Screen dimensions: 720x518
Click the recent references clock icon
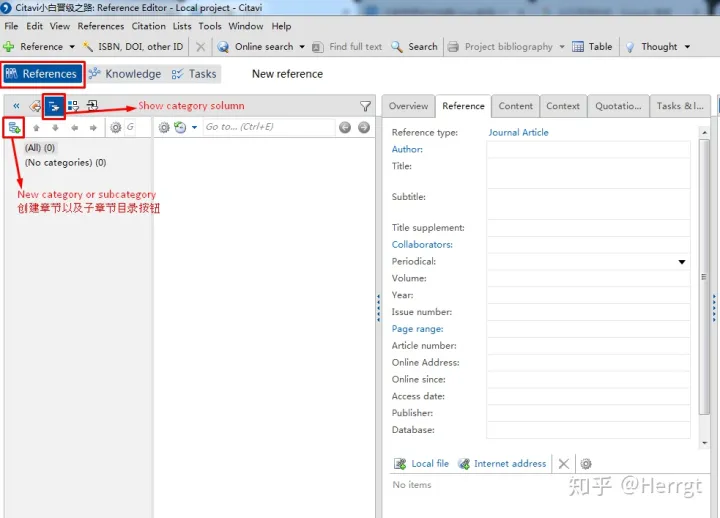tap(180, 127)
